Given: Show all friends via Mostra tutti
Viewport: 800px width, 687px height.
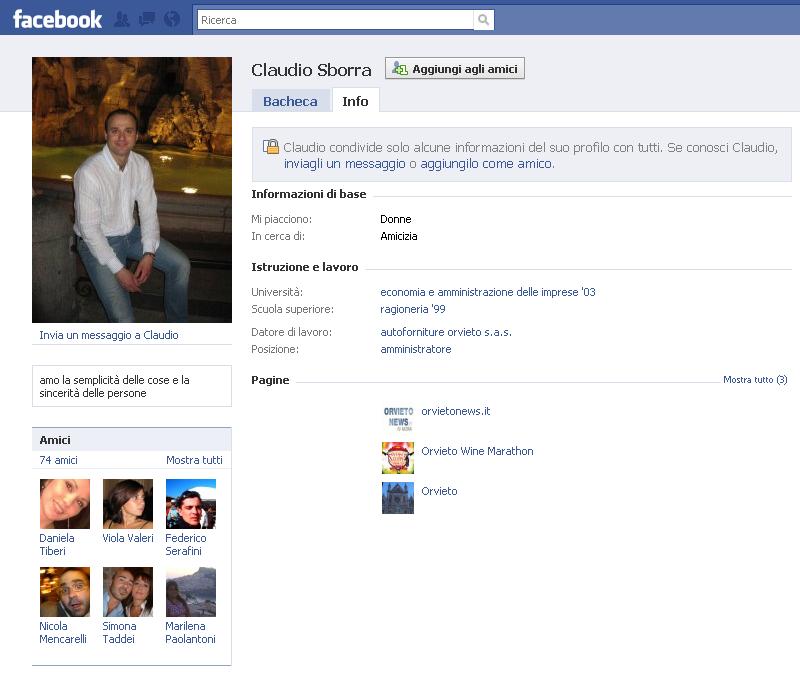Looking at the screenshot, I should point(194,460).
